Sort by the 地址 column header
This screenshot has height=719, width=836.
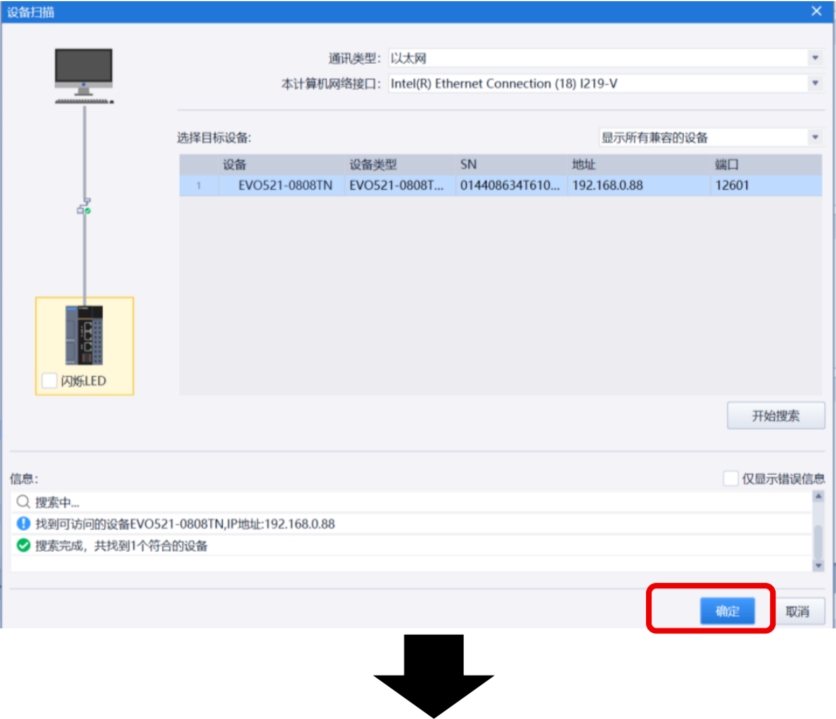tap(584, 164)
